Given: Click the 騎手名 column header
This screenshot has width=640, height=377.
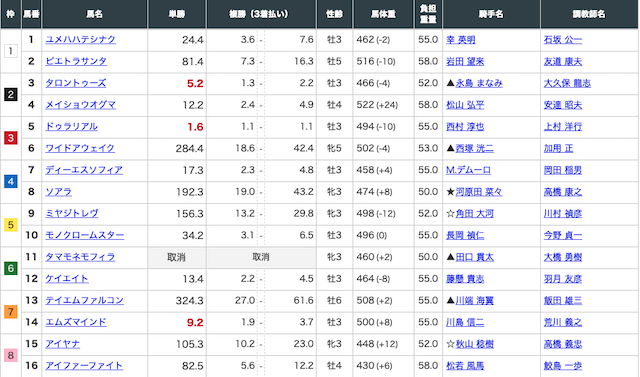Looking at the screenshot, I should coord(491,14).
